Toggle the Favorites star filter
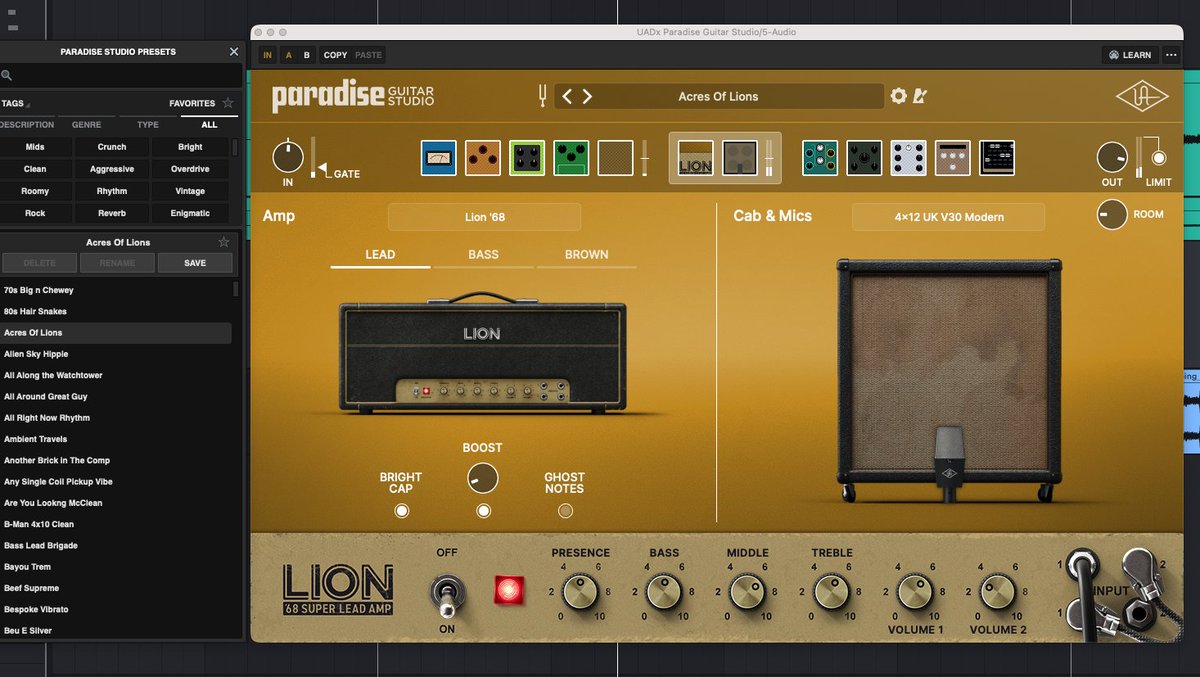Viewport: 1200px width, 677px height. (x=228, y=103)
